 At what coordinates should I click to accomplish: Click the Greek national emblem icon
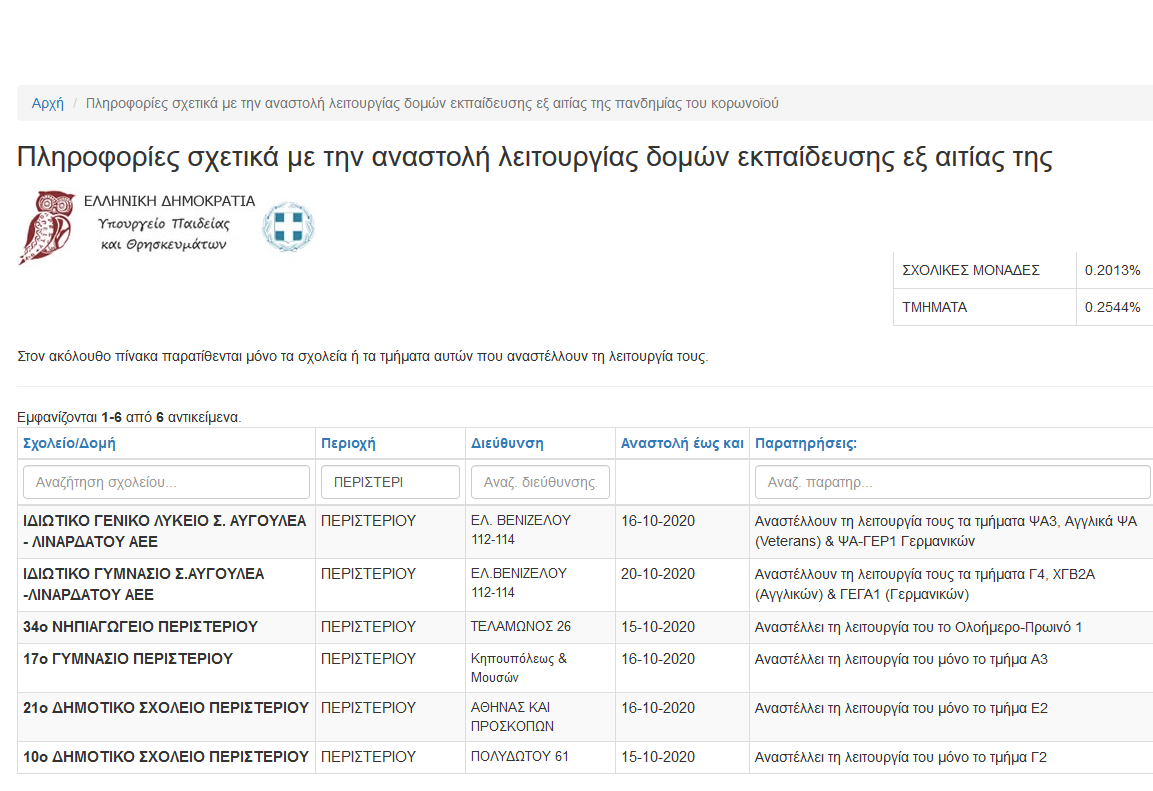pyautogui.click(x=287, y=227)
